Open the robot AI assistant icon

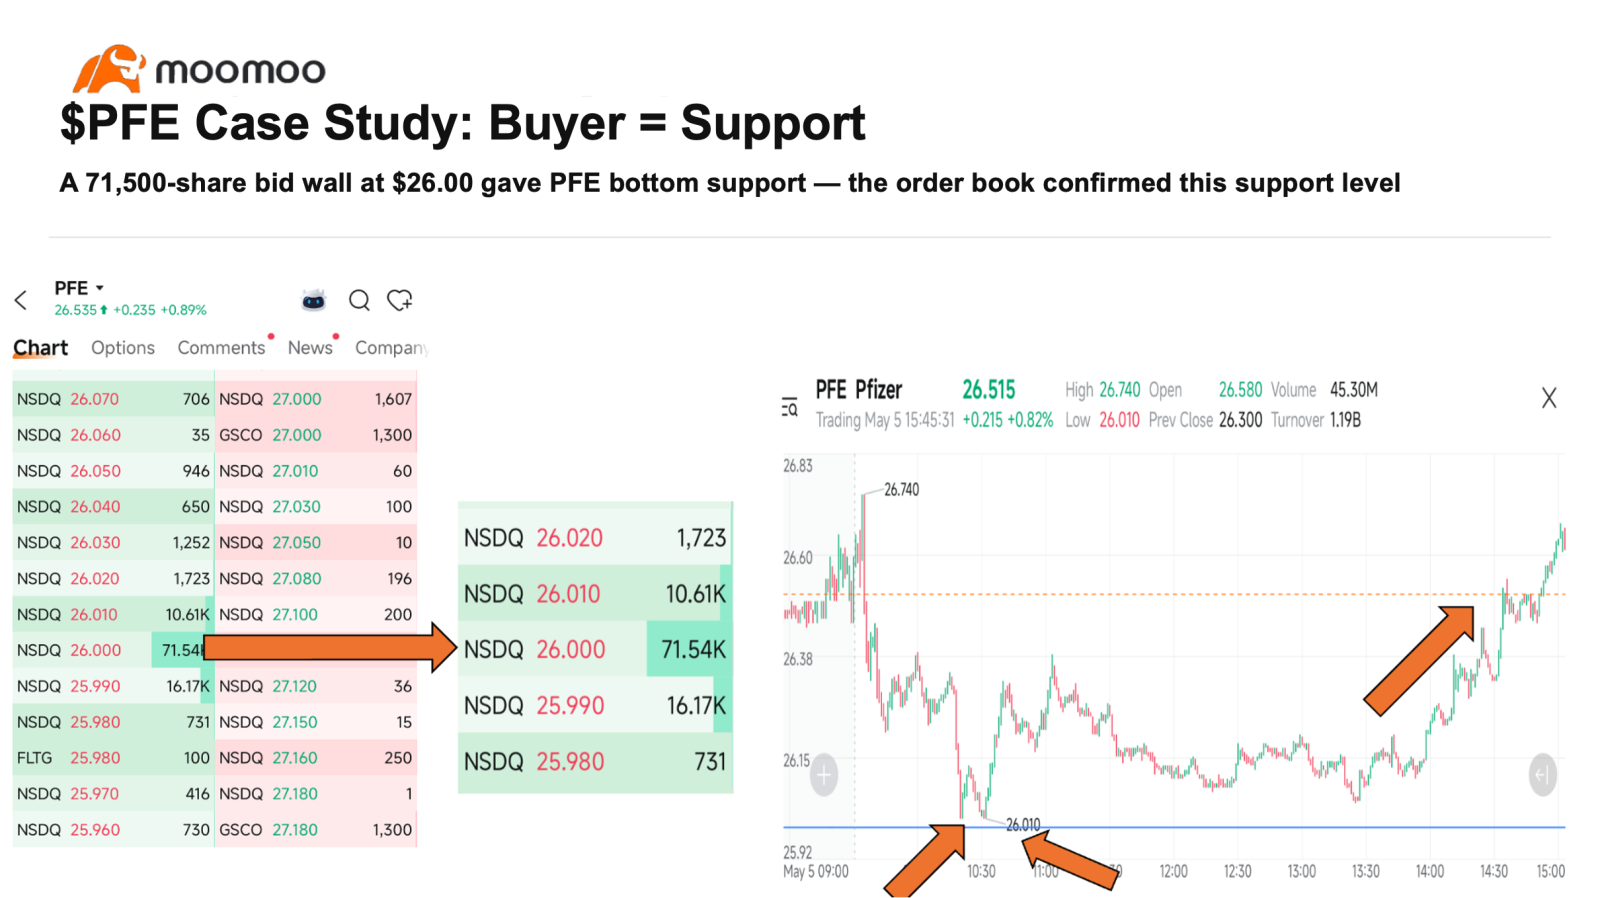(x=314, y=300)
